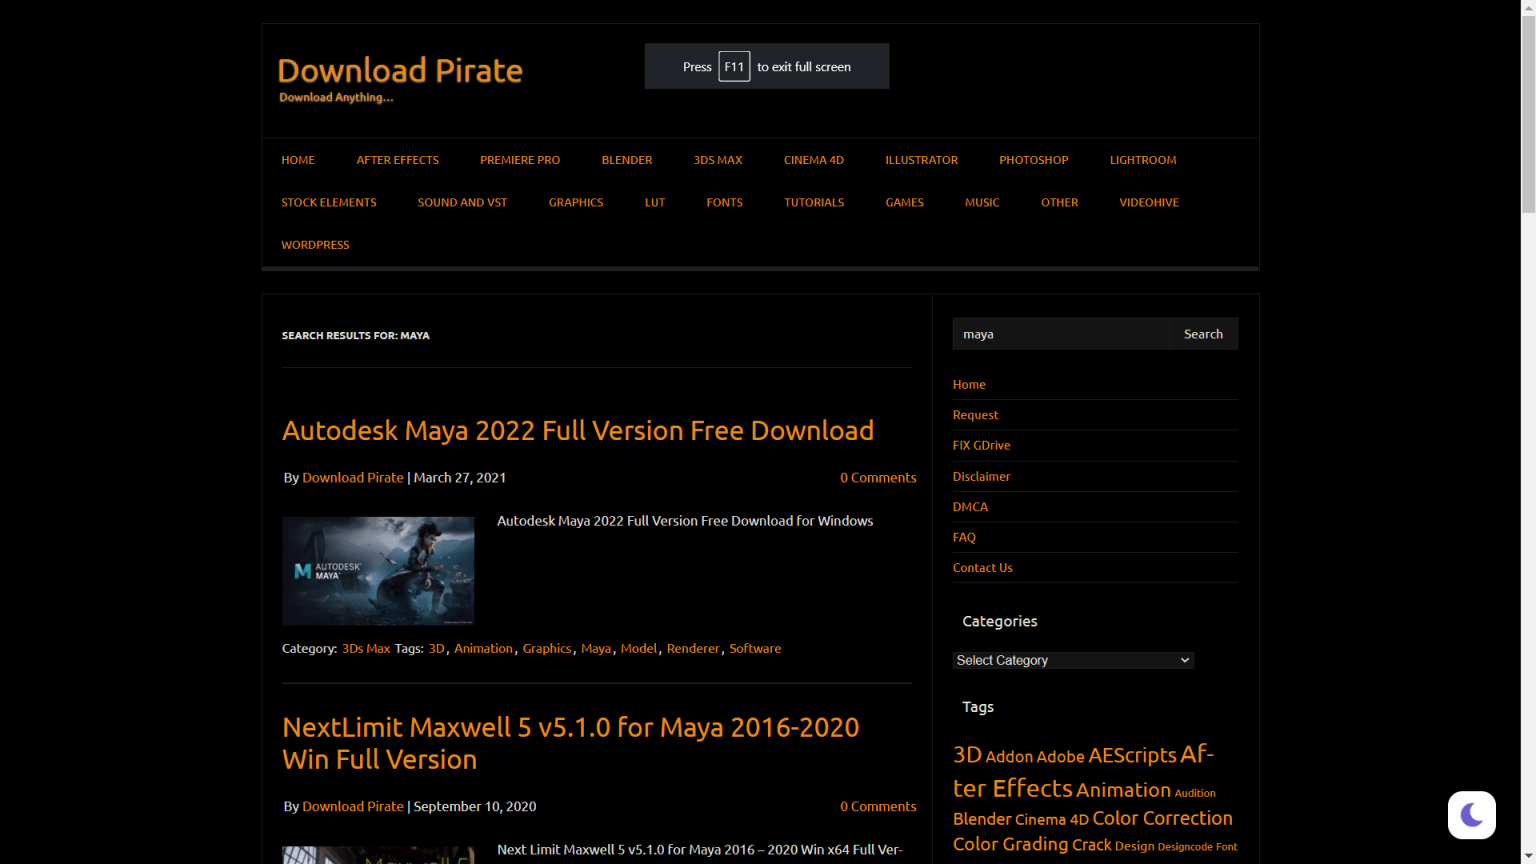This screenshot has width=1536, height=864.
Task: Open TUTORIALS menu item
Action: [x=814, y=202]
